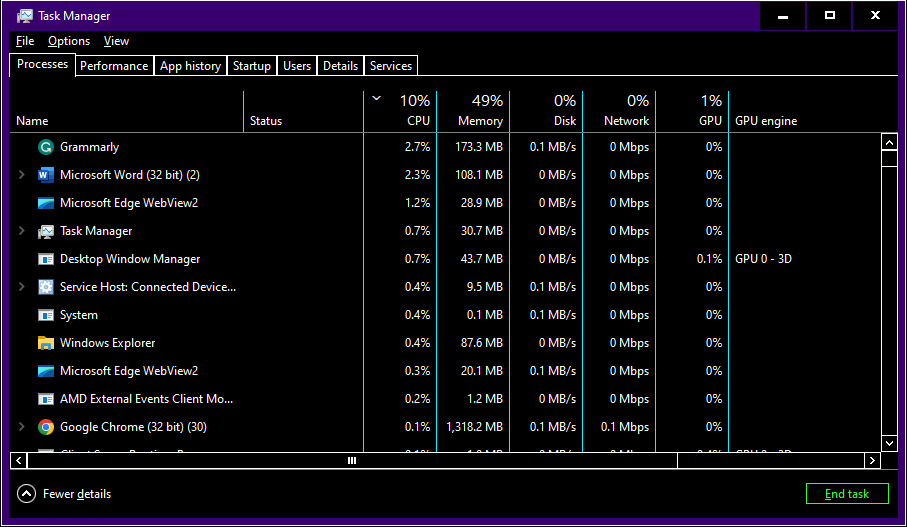Screen dimensions: 907x527
Task: Click the Fewer details link
Action: (x=77, y=494)
